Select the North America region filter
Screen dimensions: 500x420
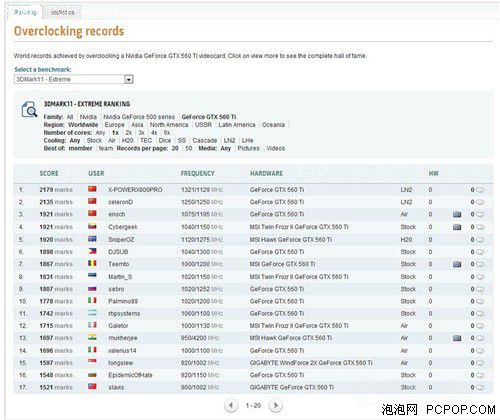point(169,125)
